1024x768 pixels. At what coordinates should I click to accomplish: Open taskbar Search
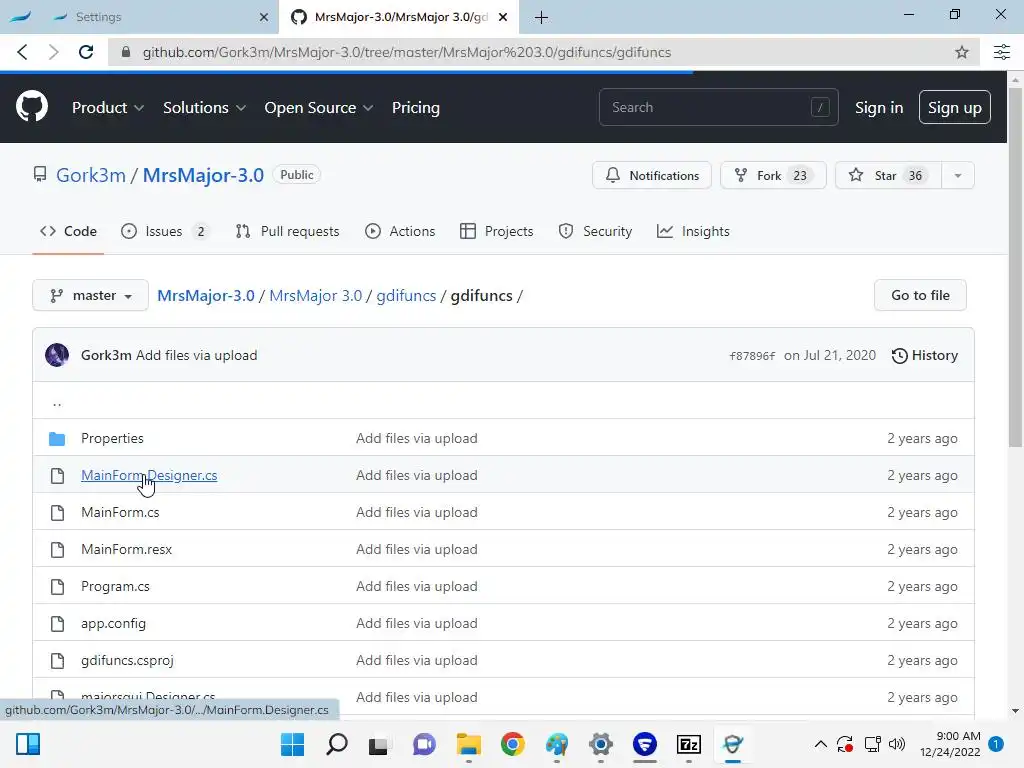[x=336, y=744]
